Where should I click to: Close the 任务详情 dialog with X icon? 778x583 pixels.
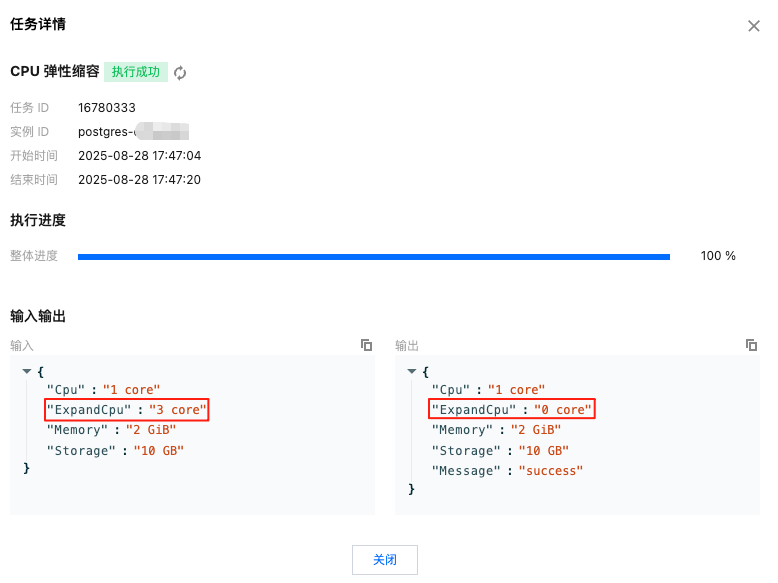pyautogui.click(x=754, y=26)
